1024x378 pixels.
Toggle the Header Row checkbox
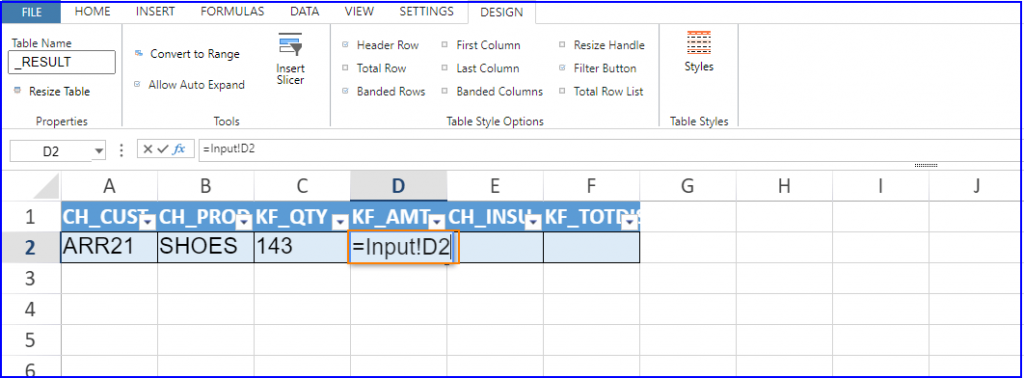[345, 45]
